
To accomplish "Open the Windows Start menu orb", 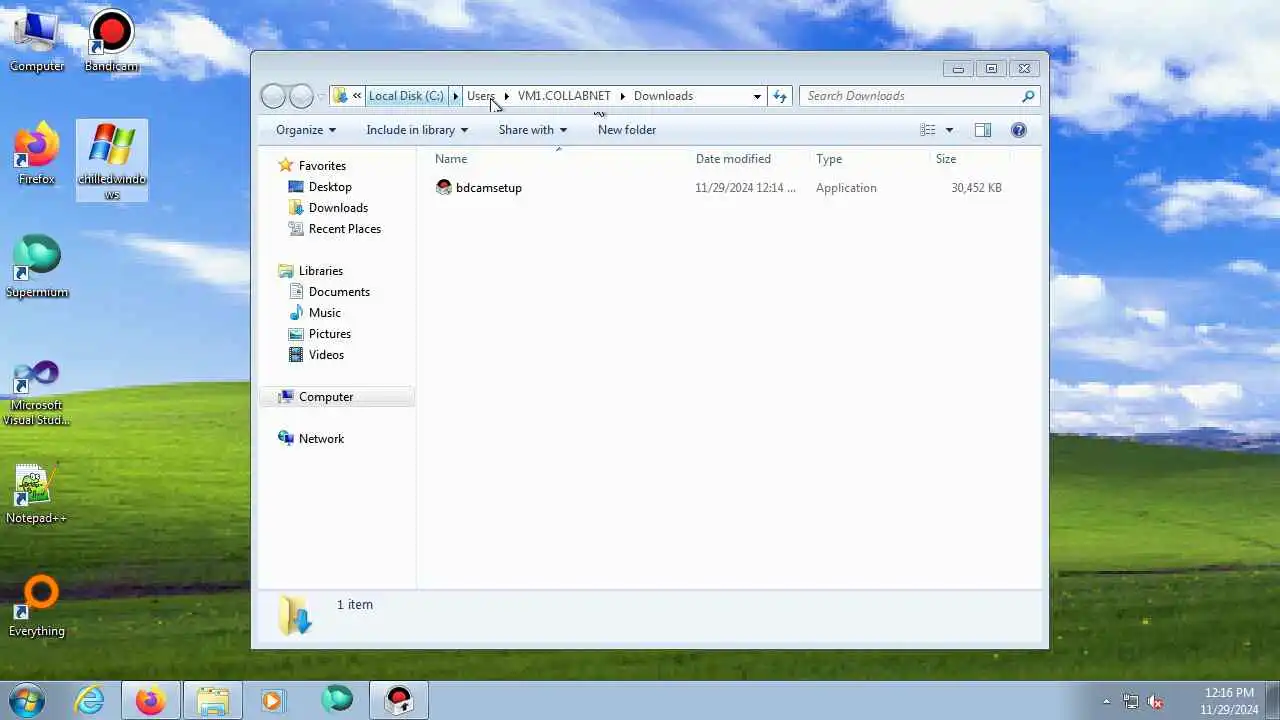I will 27,699.
